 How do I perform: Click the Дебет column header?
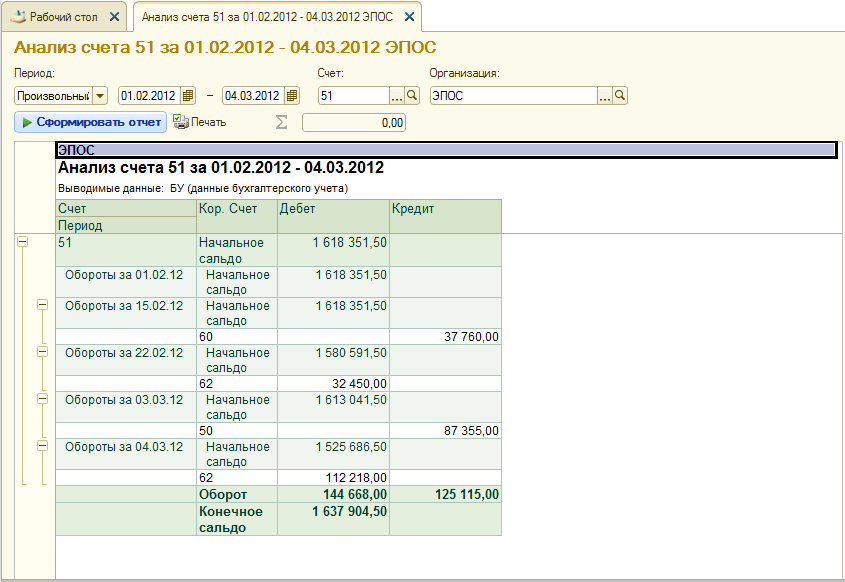pyautogui.click(x=334, y=217)
